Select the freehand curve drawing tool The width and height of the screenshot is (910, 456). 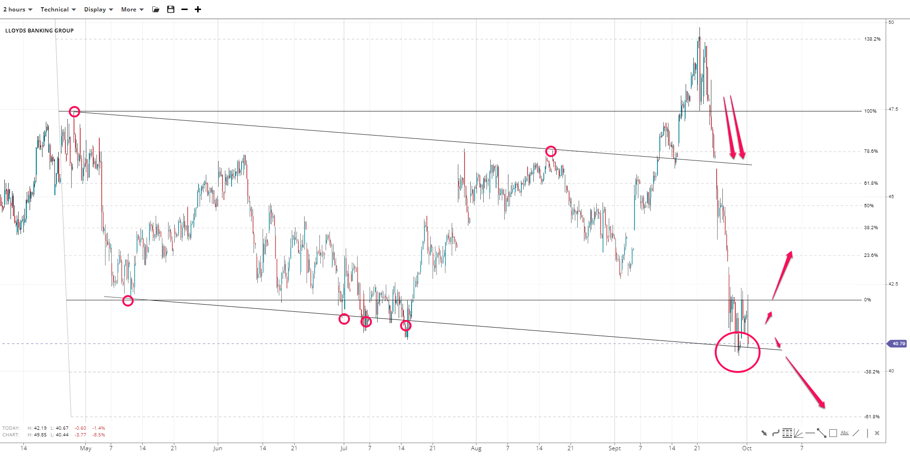[776, 433]
